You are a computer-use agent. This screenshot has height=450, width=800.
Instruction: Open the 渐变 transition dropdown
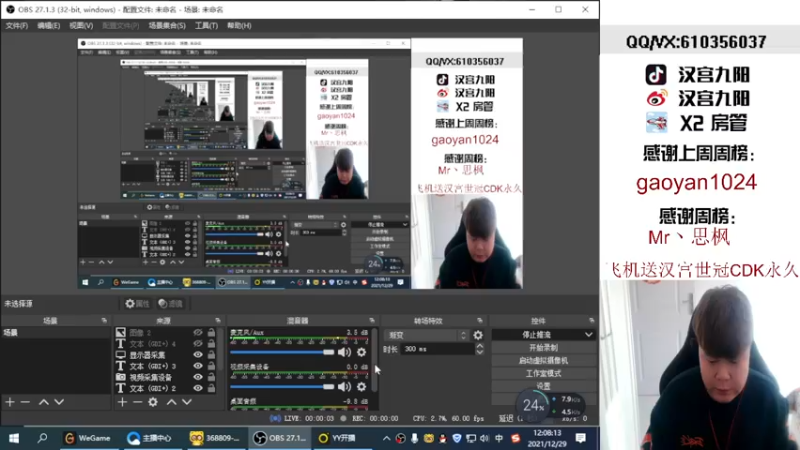[x=427, y=335]
